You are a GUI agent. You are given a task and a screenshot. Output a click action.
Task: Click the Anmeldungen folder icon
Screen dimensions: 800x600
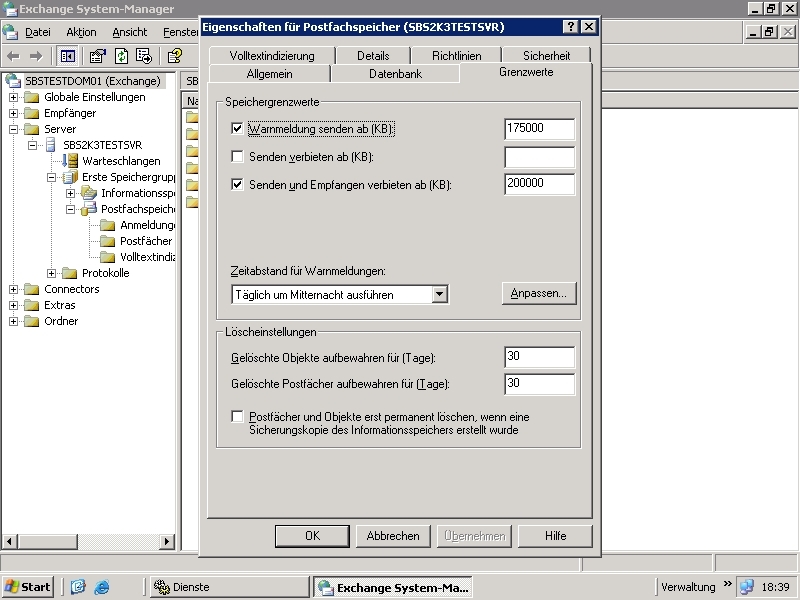[108, 225]
